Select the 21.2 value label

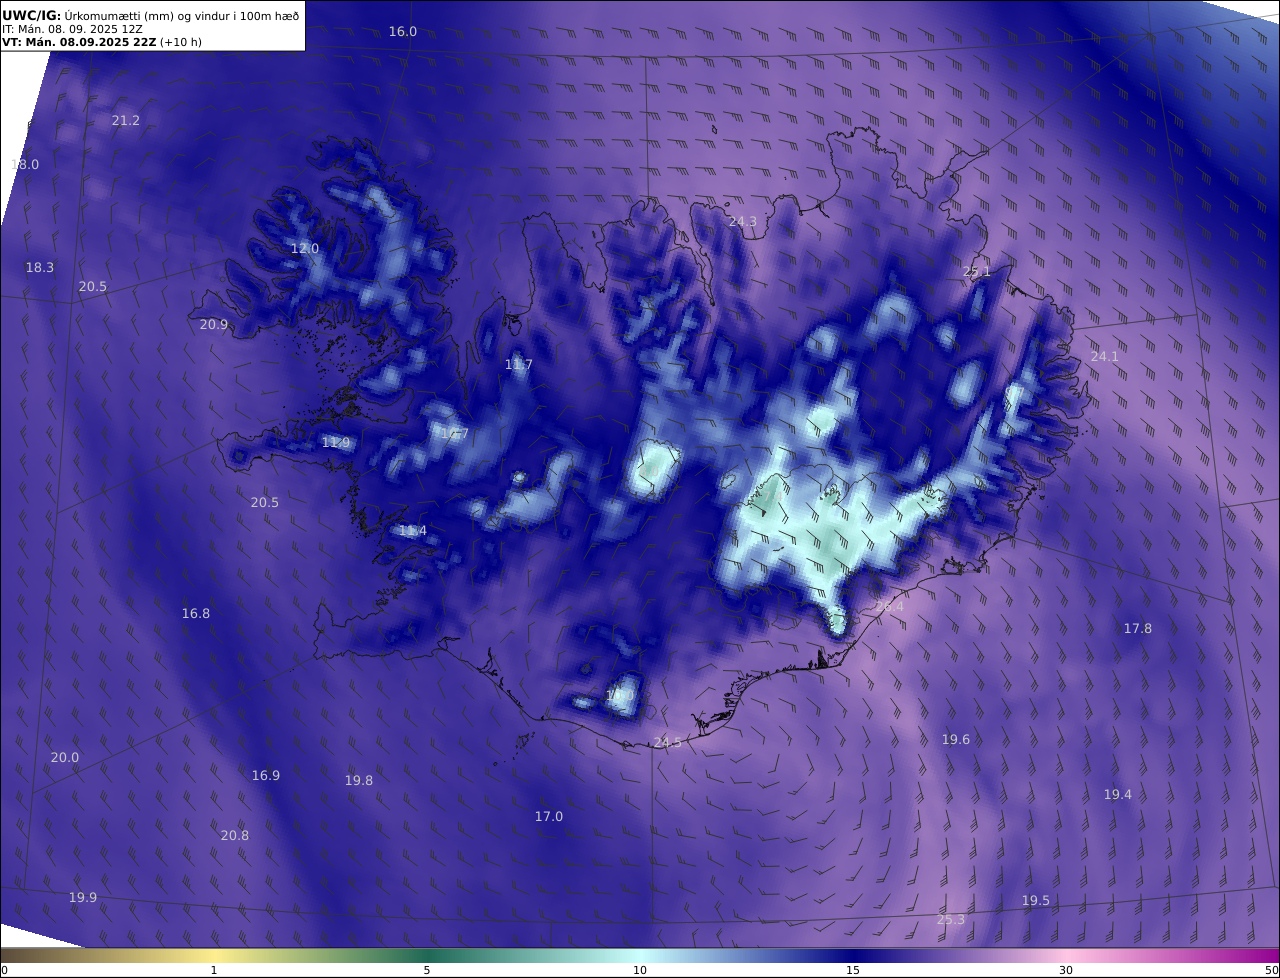(126, 121)
